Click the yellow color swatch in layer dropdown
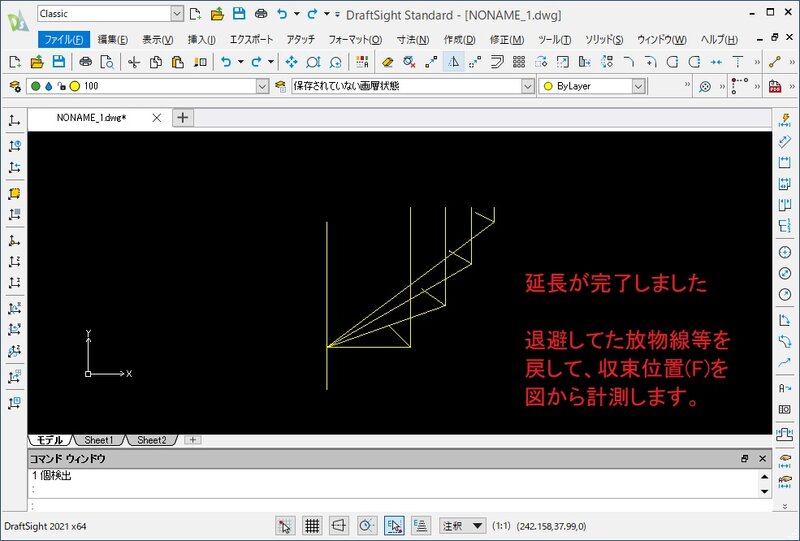 75,86
